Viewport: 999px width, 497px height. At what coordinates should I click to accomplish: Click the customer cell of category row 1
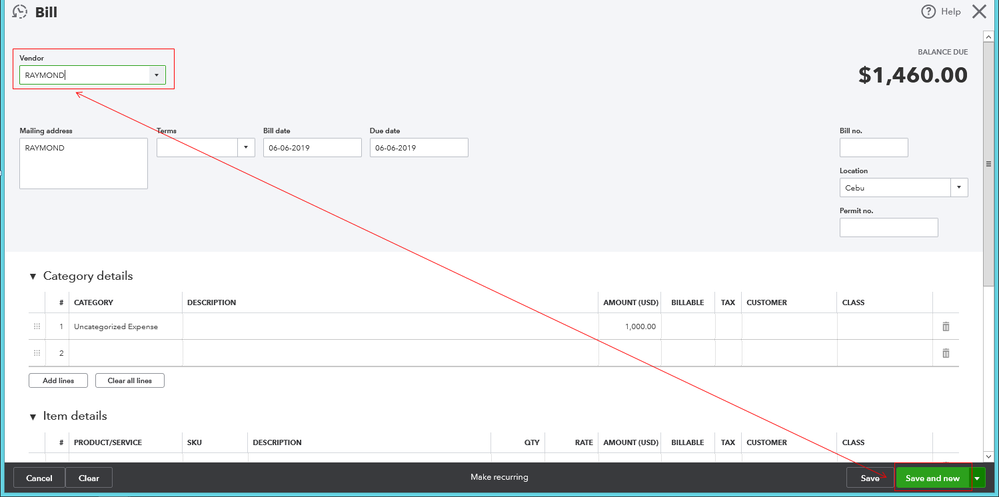789,326
